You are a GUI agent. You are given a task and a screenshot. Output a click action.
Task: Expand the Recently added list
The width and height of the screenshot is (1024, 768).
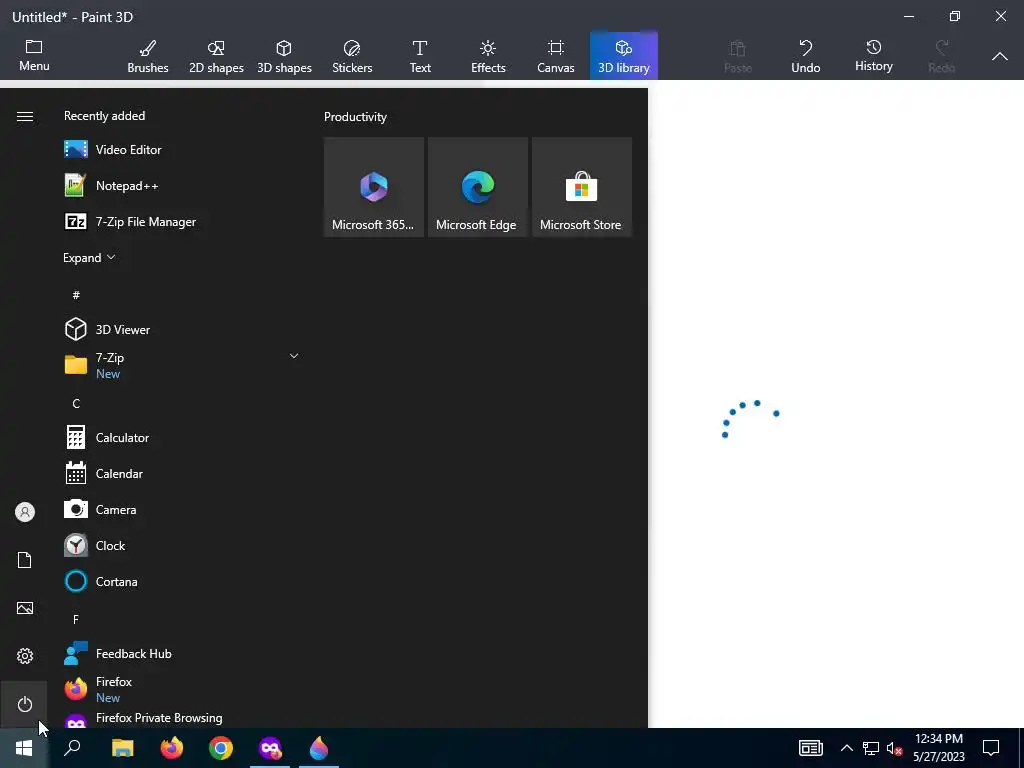(89, 257)
